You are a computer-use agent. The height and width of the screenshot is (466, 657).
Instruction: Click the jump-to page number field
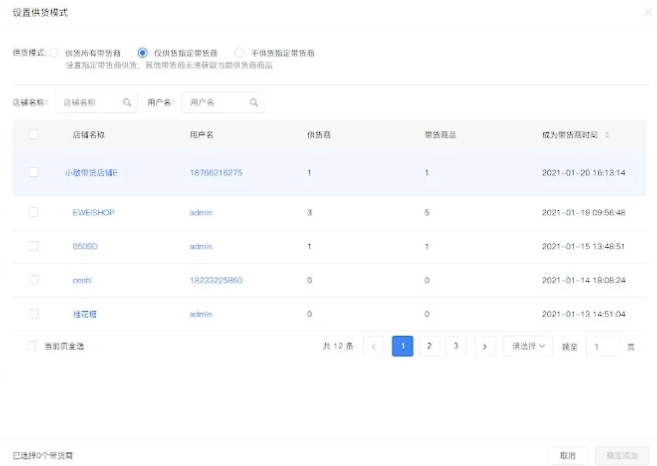coord(603,347)
